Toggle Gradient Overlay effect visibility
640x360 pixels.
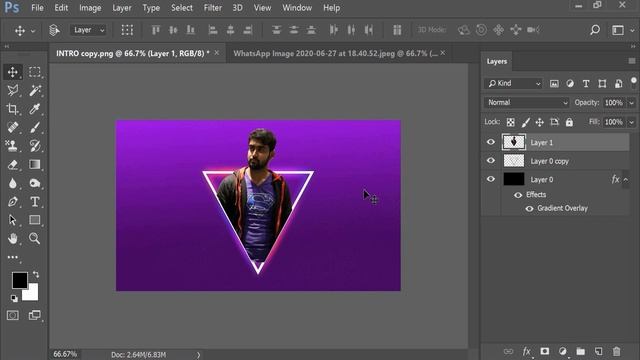click(x=529, y=209)
